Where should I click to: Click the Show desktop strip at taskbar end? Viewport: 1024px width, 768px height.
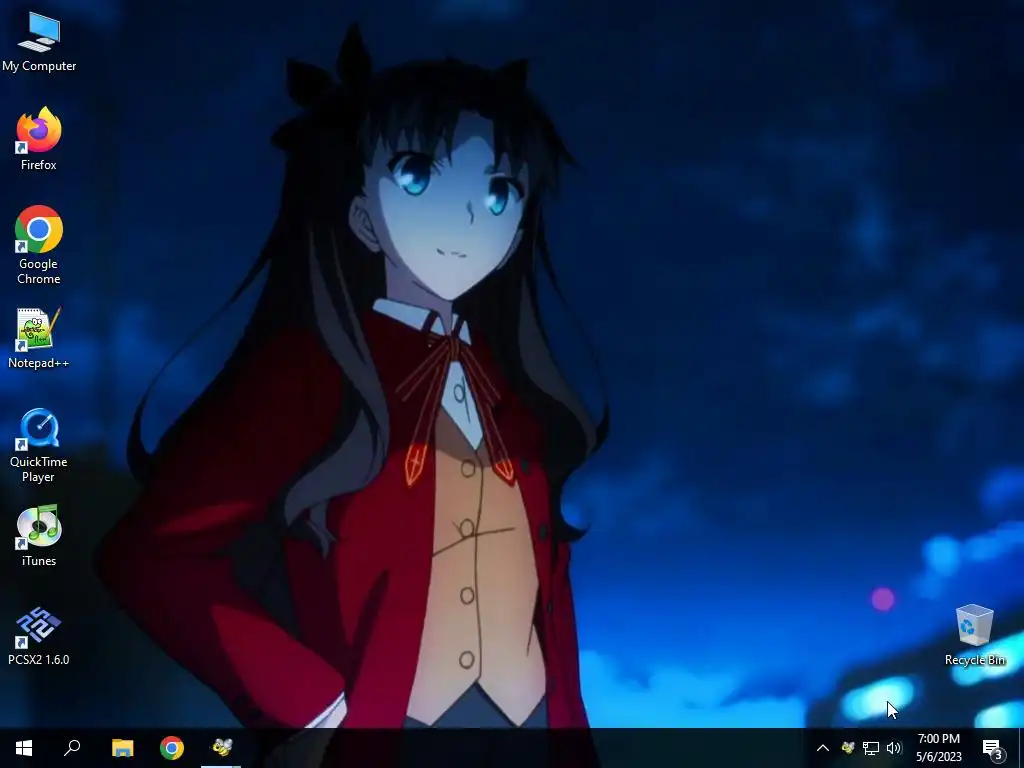tap(1021, 748)
